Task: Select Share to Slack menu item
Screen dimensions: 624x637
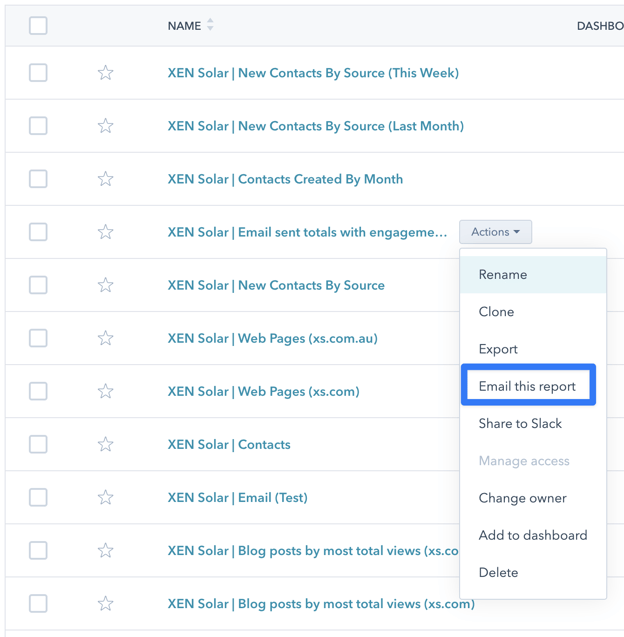Action: (533, 424)
